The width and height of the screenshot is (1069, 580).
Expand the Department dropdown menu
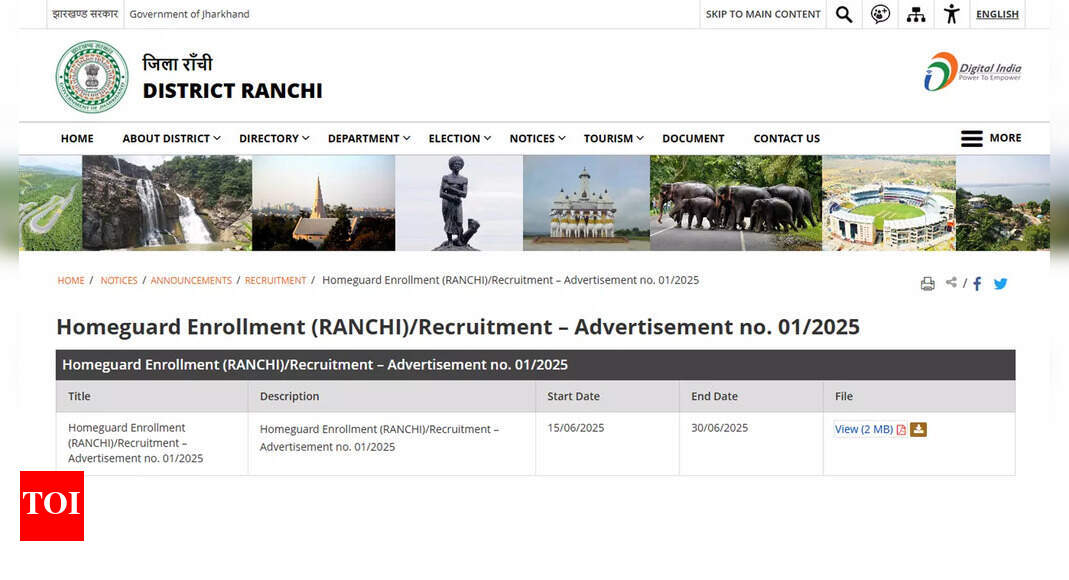368,139
